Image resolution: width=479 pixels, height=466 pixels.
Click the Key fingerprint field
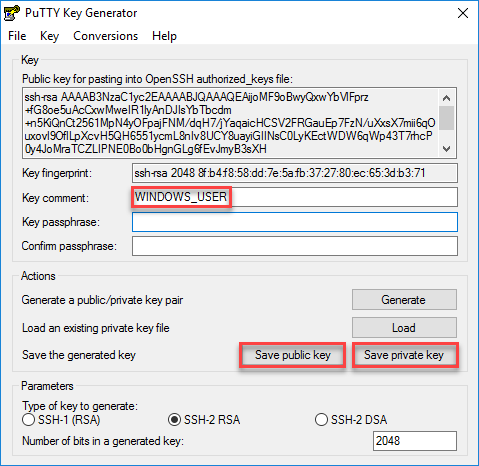tap(295, 173)
